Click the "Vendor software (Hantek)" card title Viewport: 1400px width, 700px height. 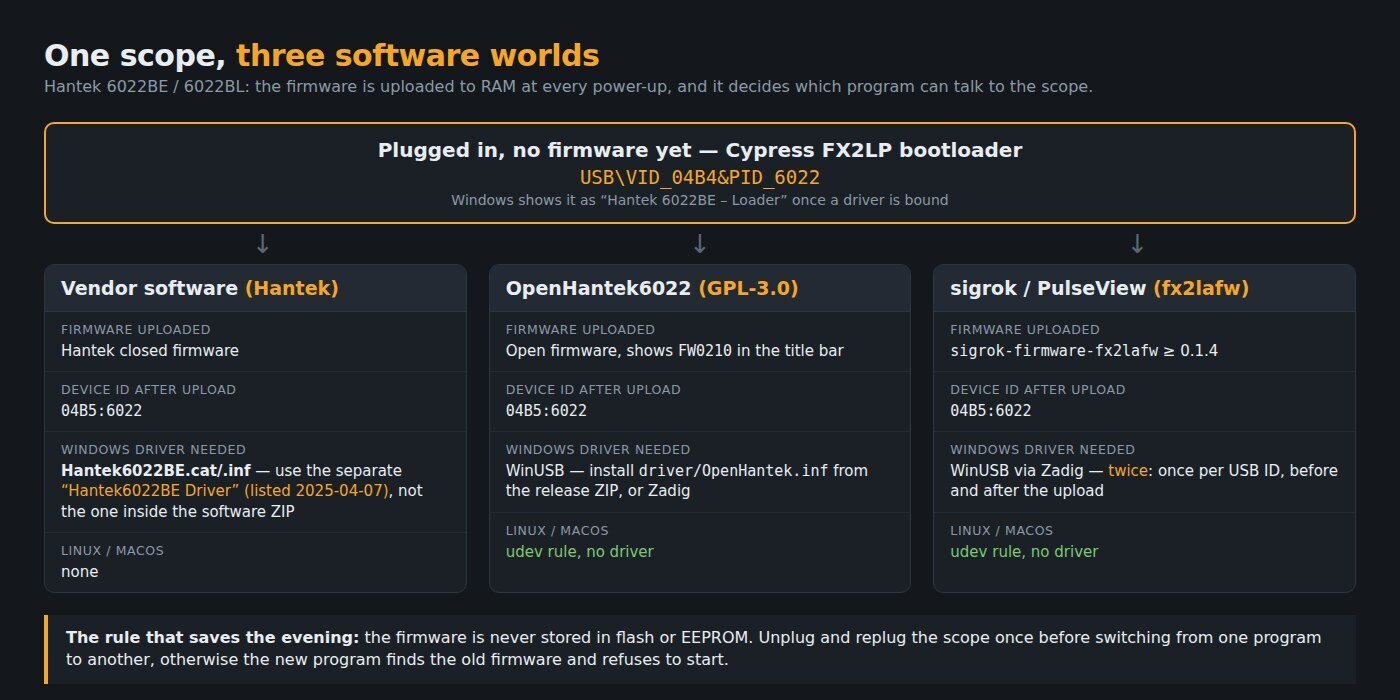[200, 288]
